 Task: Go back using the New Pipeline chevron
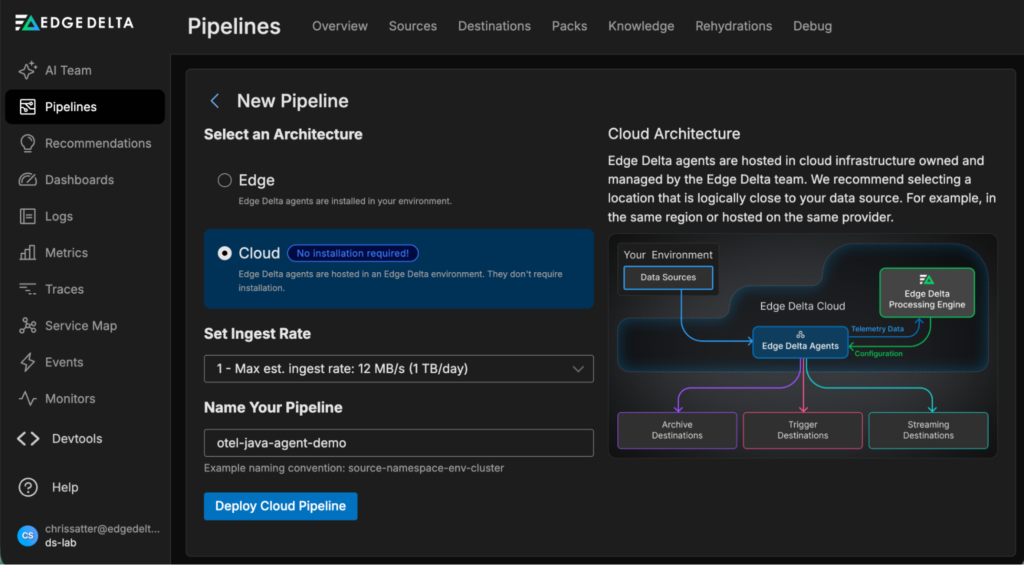214,101
